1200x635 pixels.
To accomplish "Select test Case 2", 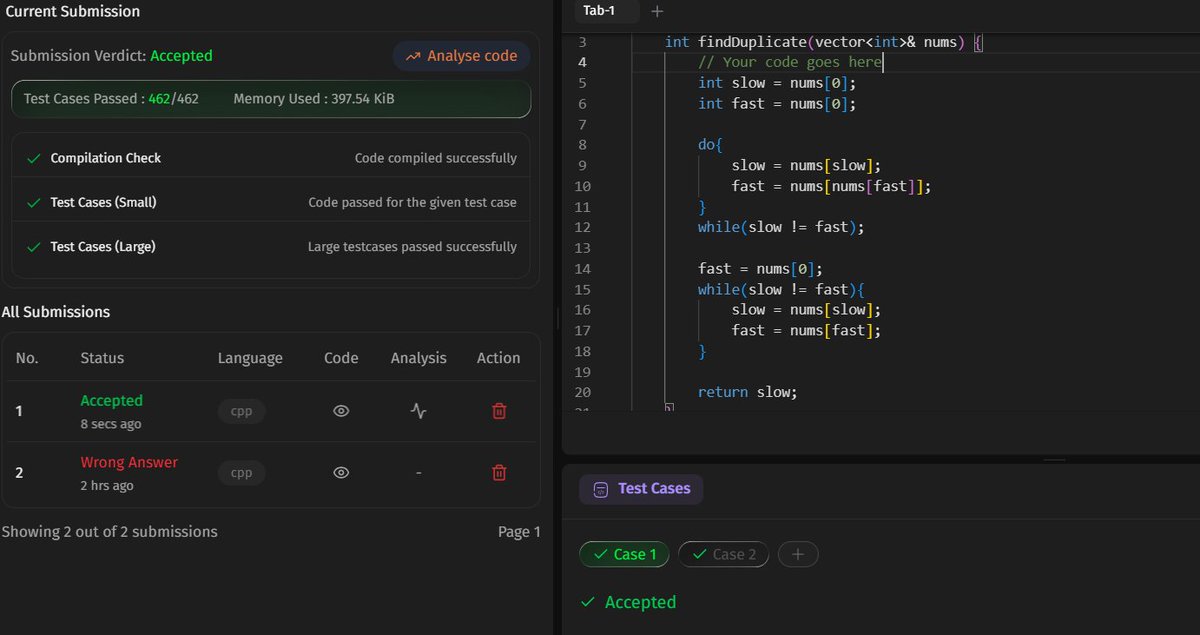I will click(724, 554).
